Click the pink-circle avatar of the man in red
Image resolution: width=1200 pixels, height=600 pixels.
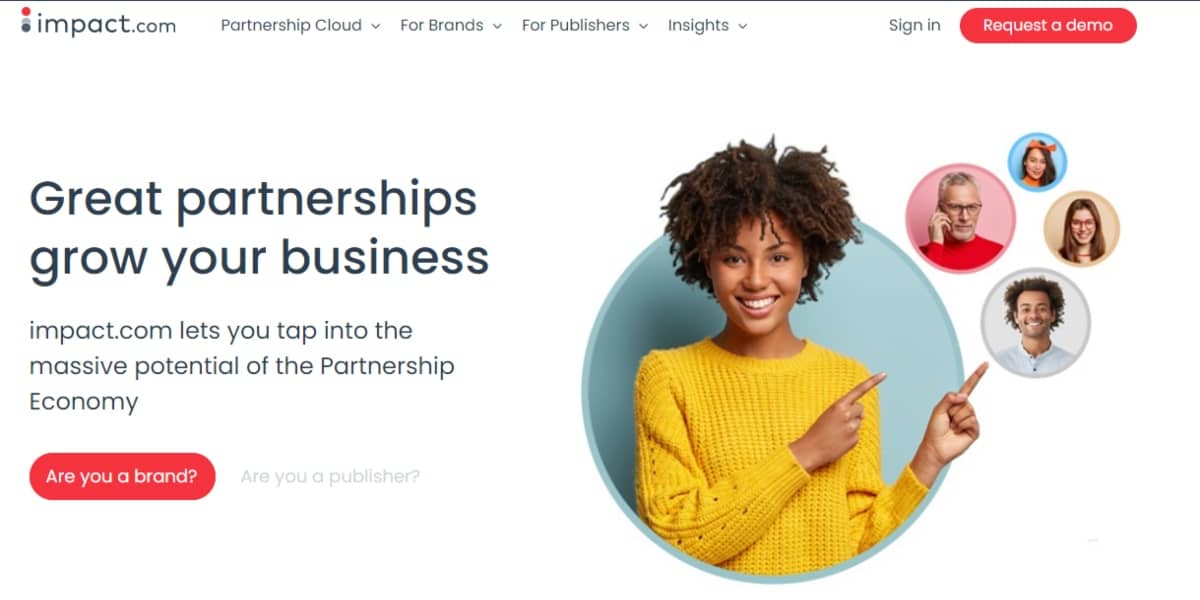coord(960,218)
